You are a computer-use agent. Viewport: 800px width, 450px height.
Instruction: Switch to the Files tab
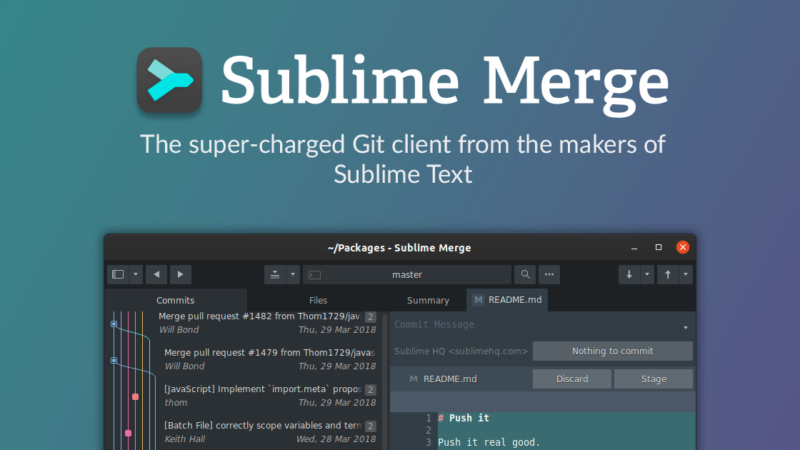tap(317, 300)
